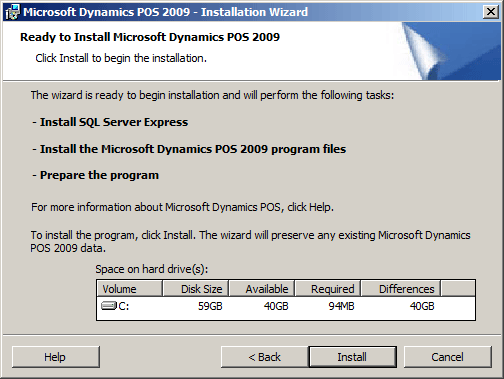Click the wizard title bar text

click(165, 12)
